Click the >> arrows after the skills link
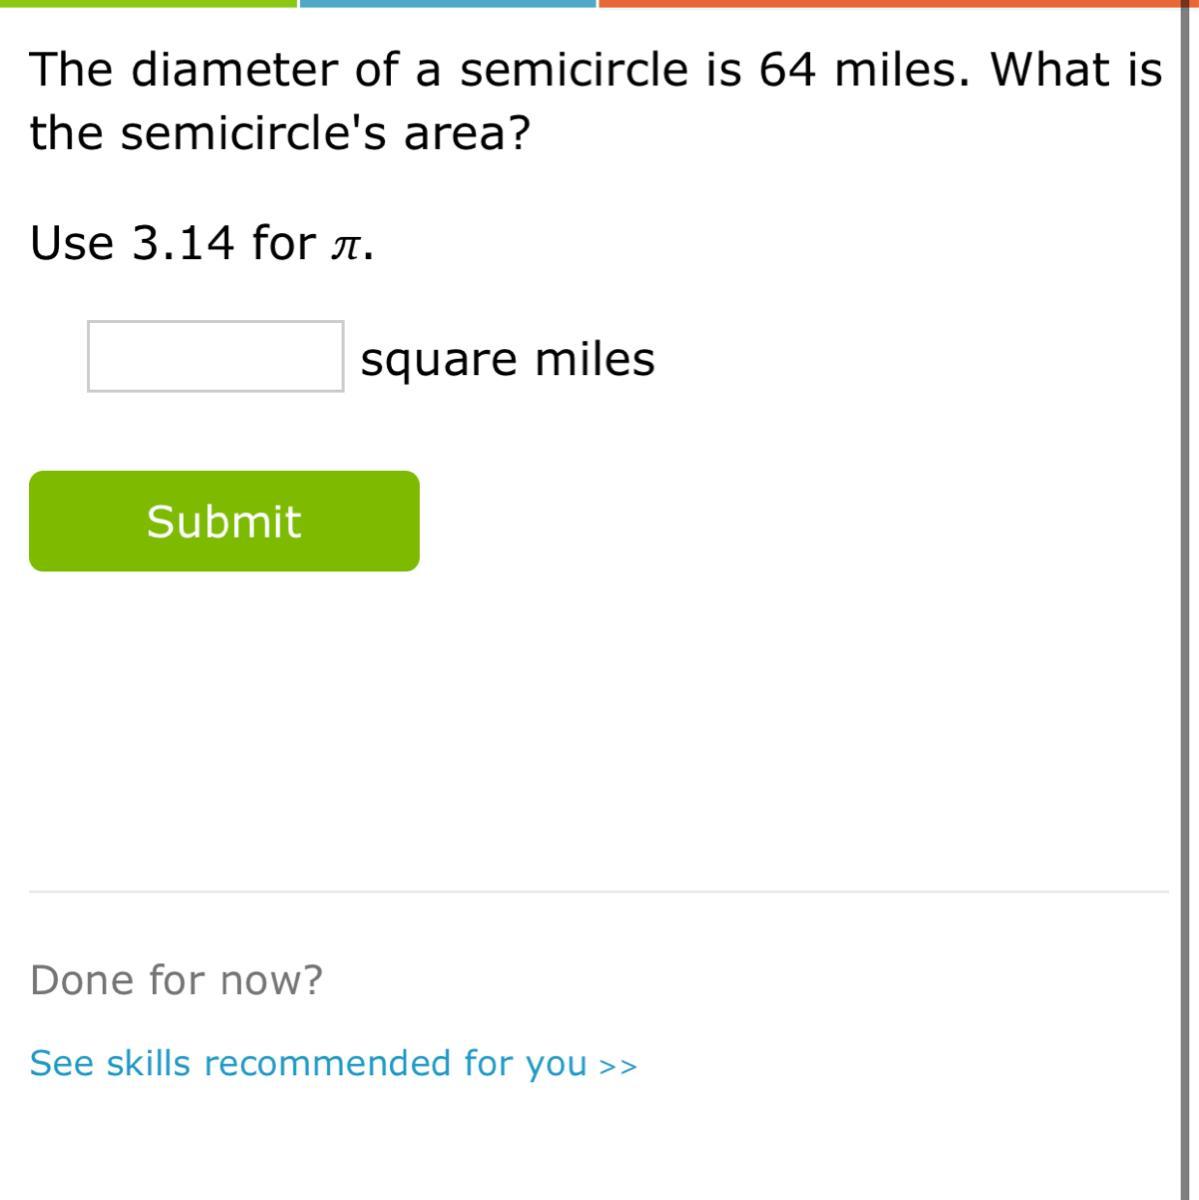Screen dimensions: 1199x1200 click(x=618, y=1066)
